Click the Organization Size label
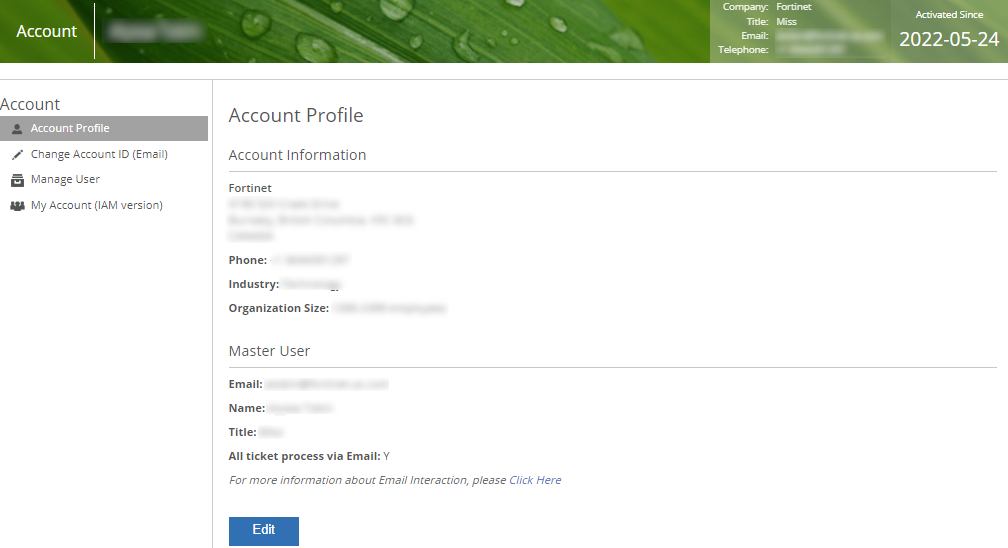 tap(278, 309)
